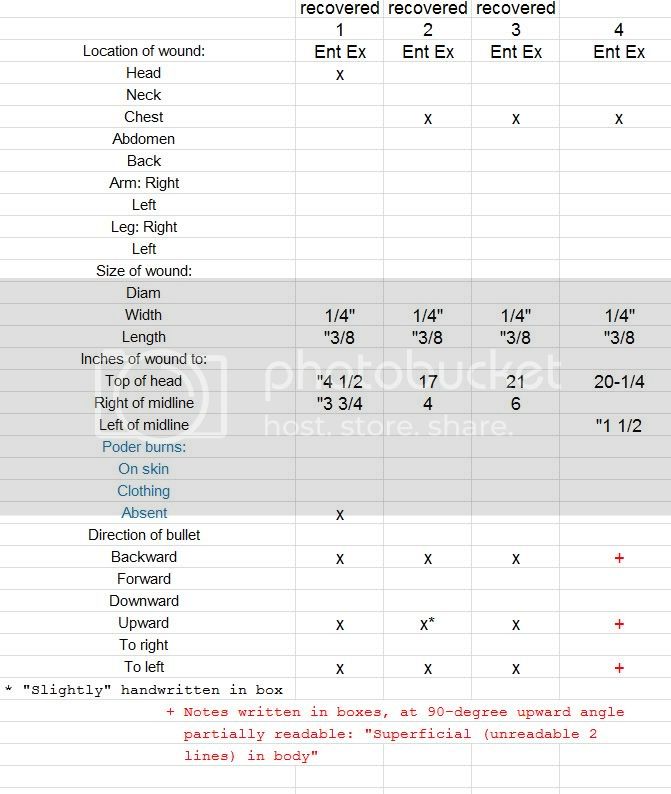Select the x* cell in the Upward row
This screenshot has width=671, height=794.
coord(428,623)
